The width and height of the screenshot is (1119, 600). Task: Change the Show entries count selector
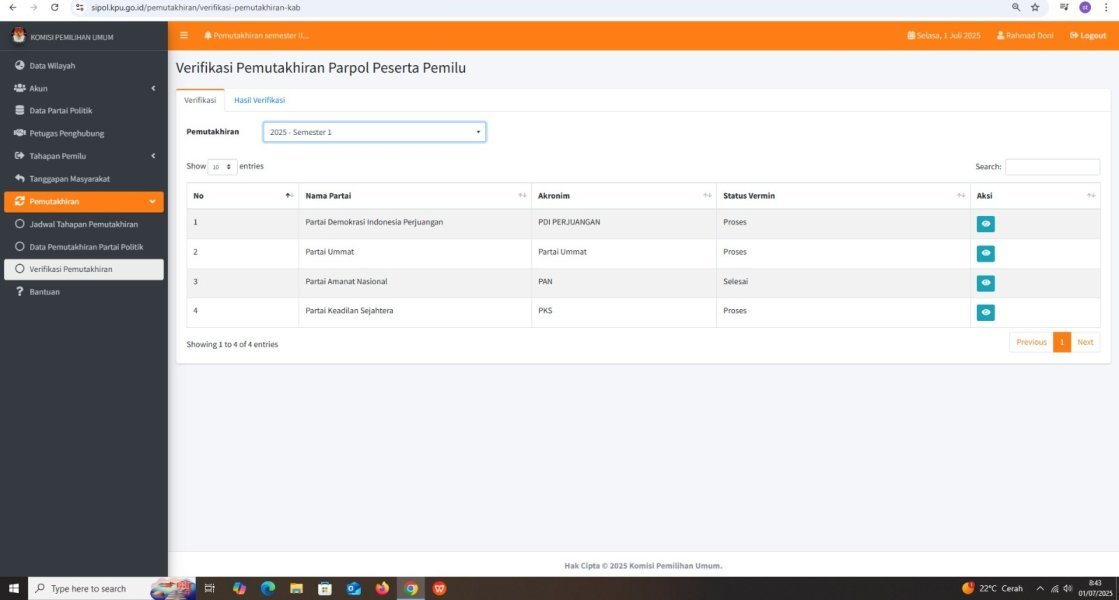tap(222, 167)
